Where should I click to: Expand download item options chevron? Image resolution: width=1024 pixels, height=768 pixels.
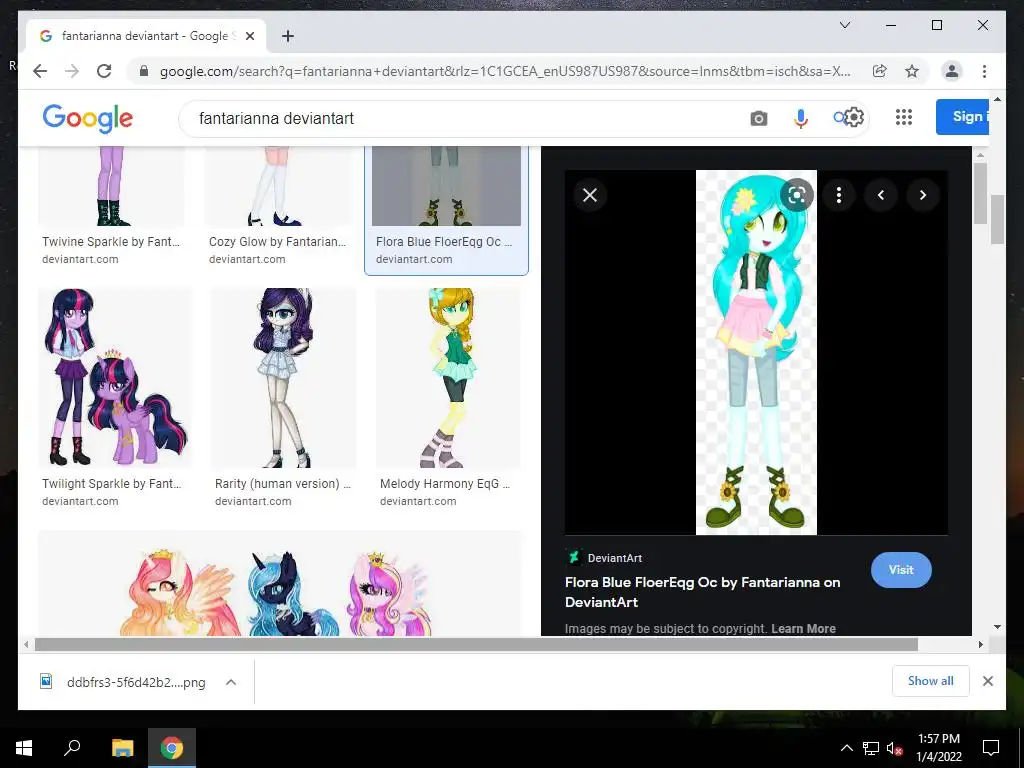231,682
